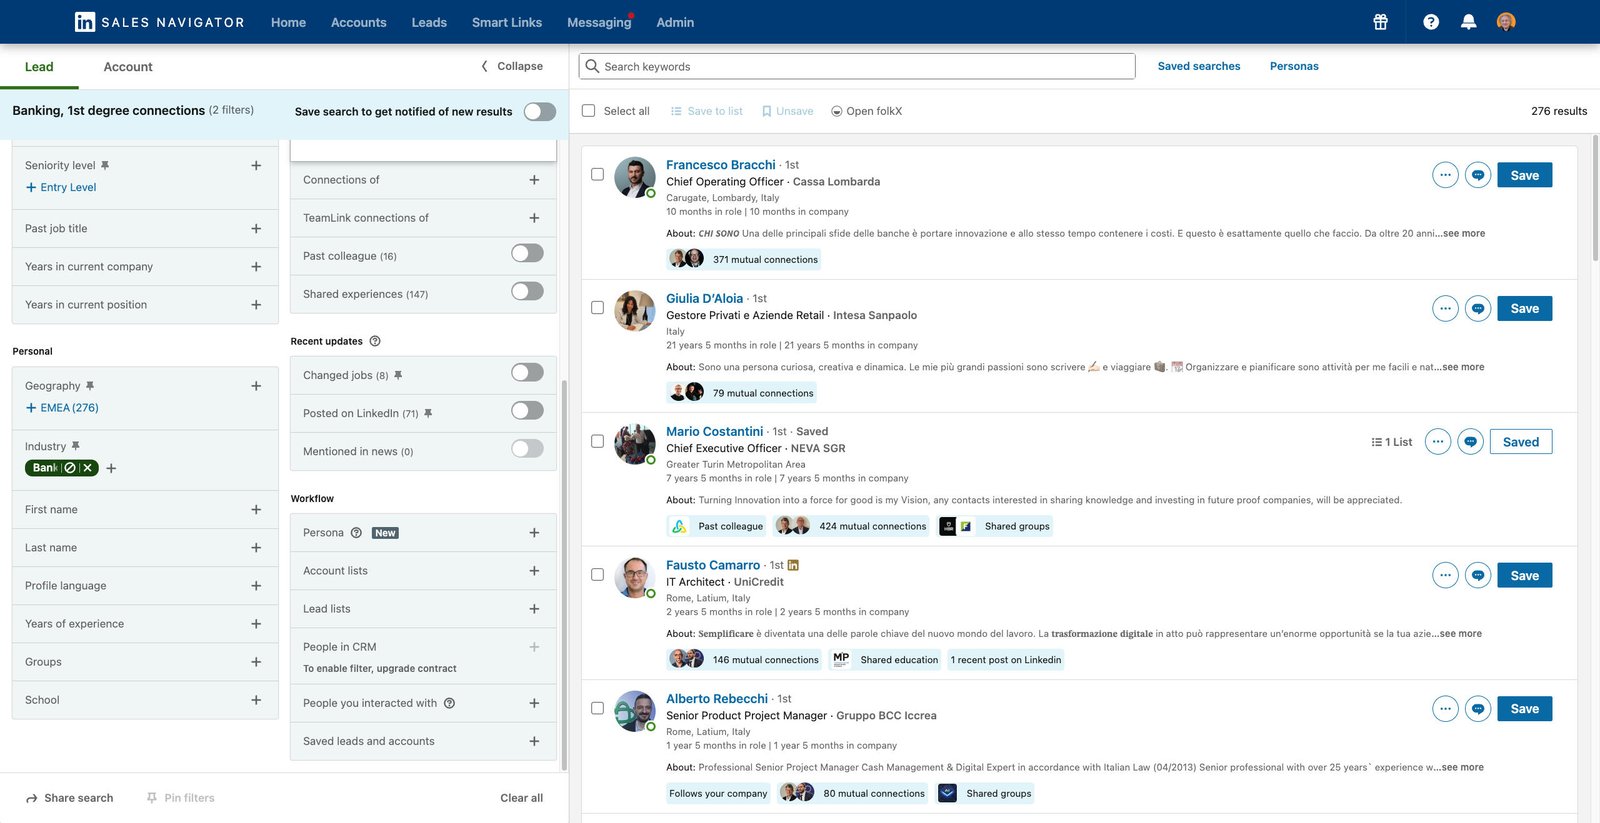This screenshot has width=1600, height=823.
Task: Message Mario Costantini via chat icon
Action: point(1470,442)
